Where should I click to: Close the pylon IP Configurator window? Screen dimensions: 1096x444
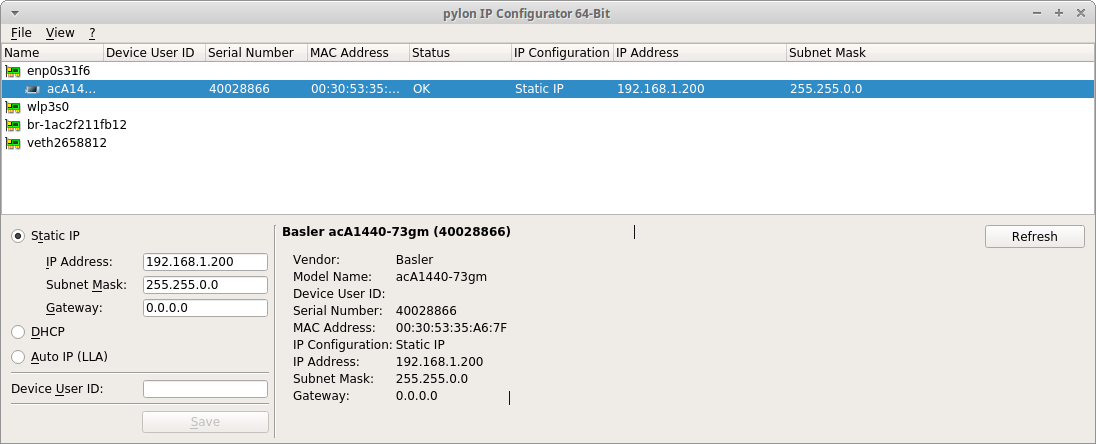coord(1079,13)
